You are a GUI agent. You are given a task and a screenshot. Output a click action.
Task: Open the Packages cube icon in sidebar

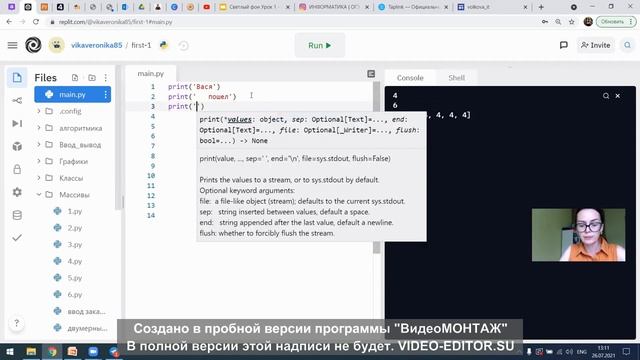pos(17,146)
